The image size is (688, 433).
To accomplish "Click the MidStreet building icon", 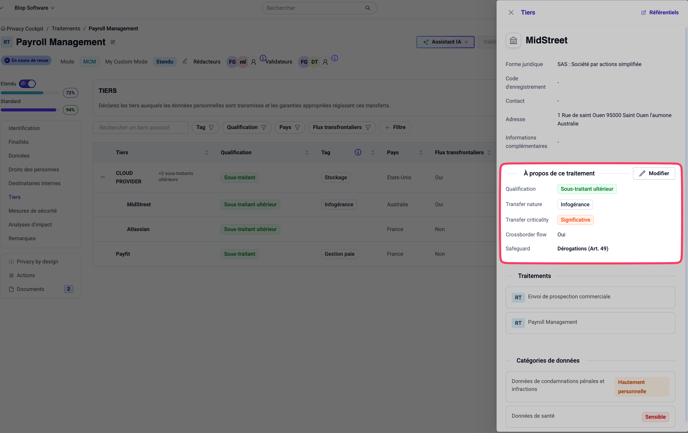I will click(514, 41).
